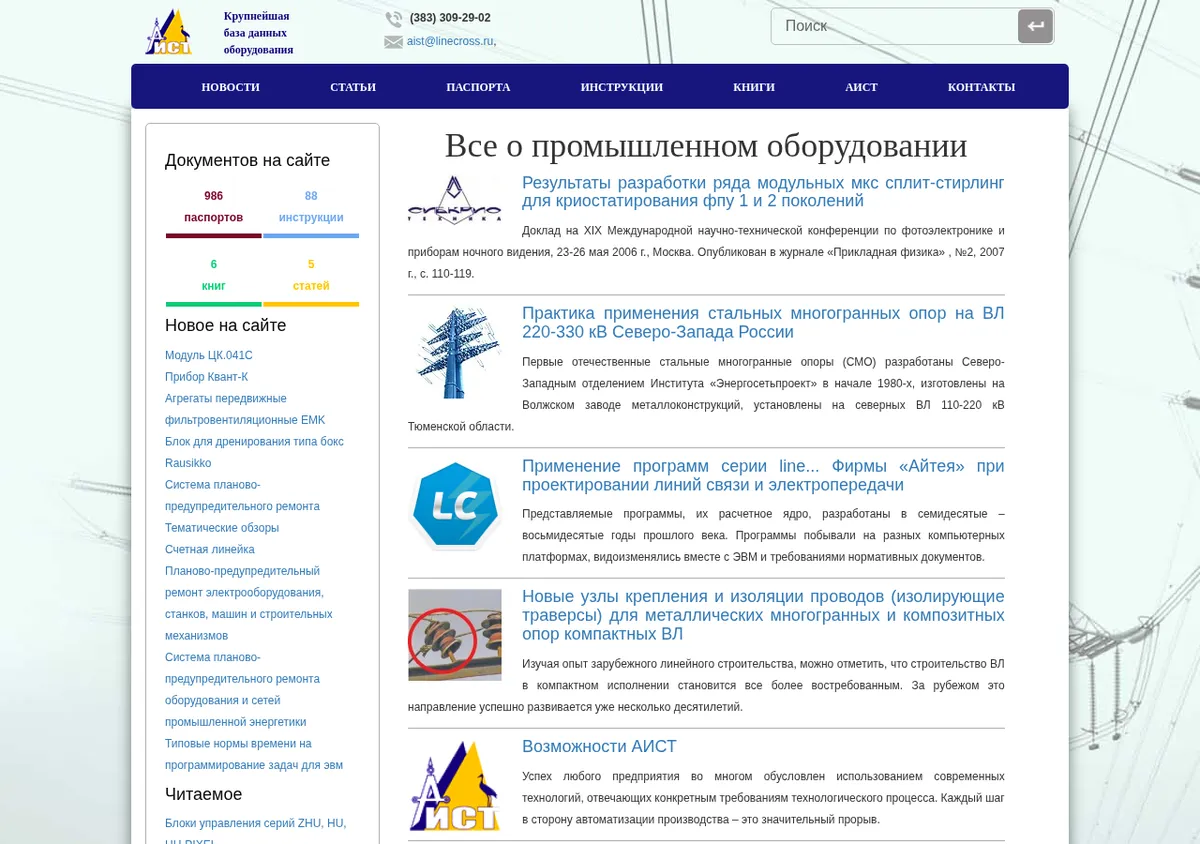Open the Модуль ЦК.041С link
1200x844 pixels.
pos(209,355)
